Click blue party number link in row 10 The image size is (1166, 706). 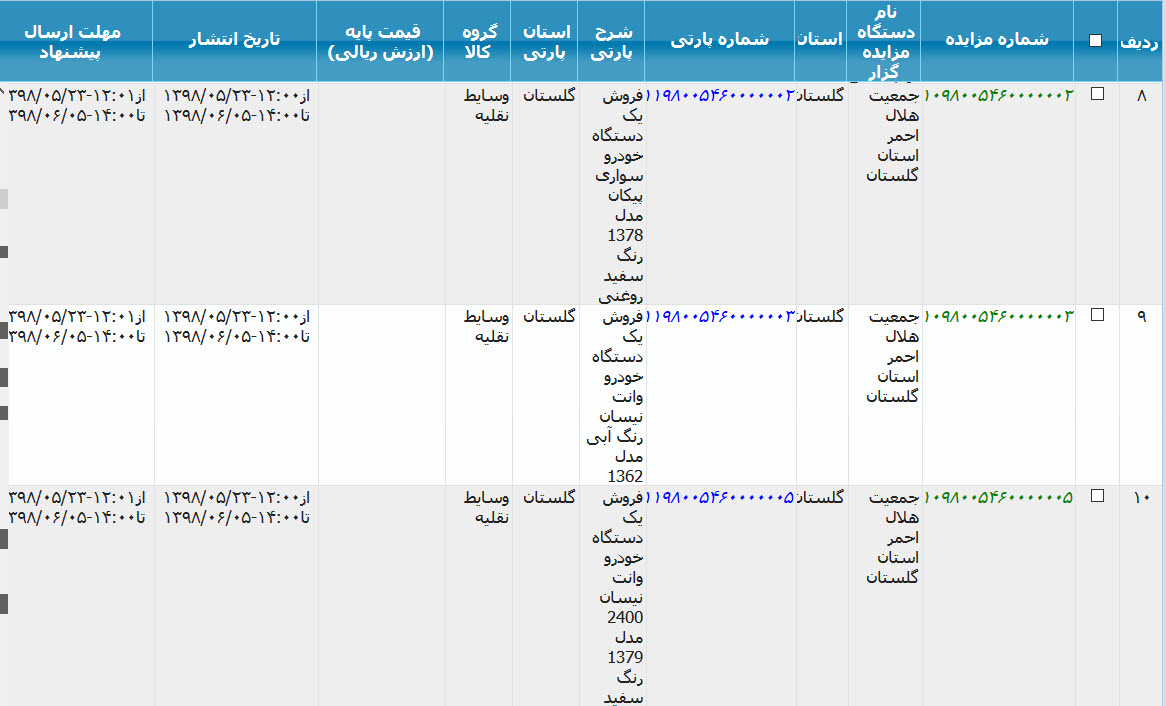click(720, 497)
